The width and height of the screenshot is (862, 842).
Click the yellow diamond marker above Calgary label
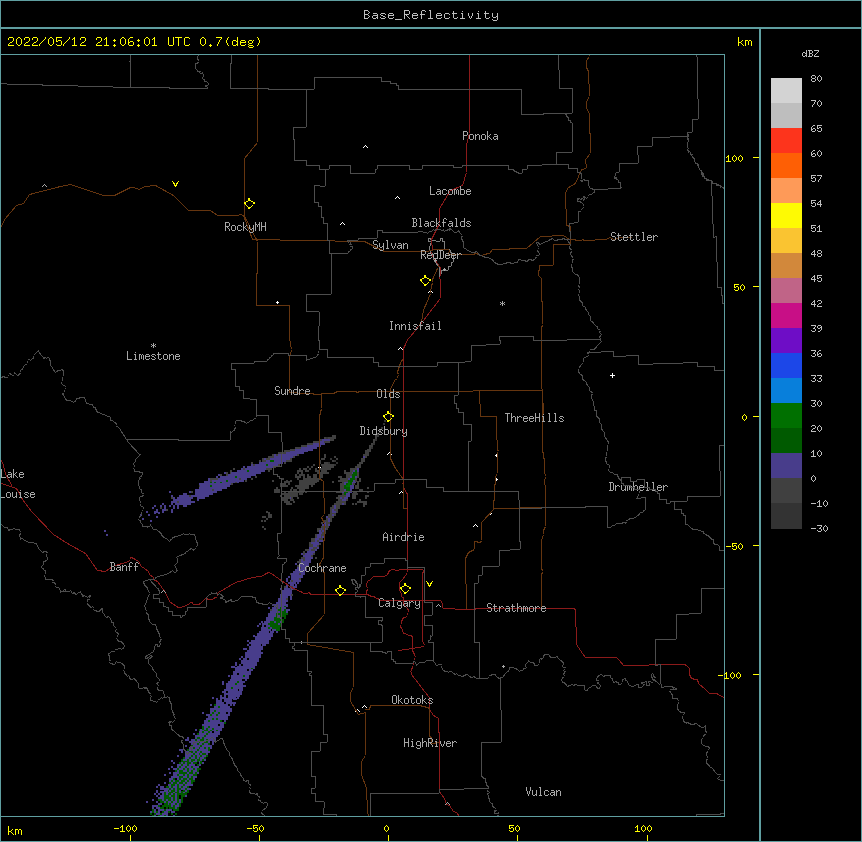pyautogui.click(x=405, y=589)
